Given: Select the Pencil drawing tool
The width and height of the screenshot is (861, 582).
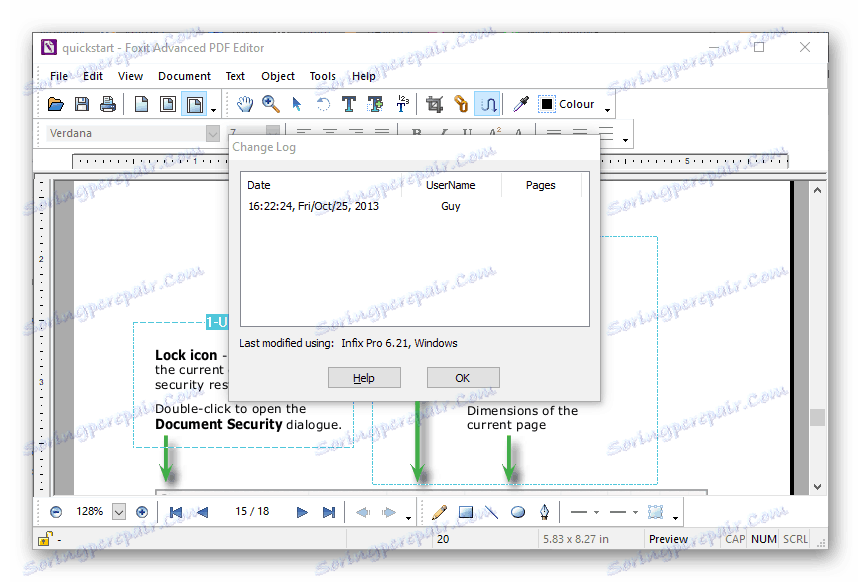Looking at the screenshot, I should pos(439,512).
